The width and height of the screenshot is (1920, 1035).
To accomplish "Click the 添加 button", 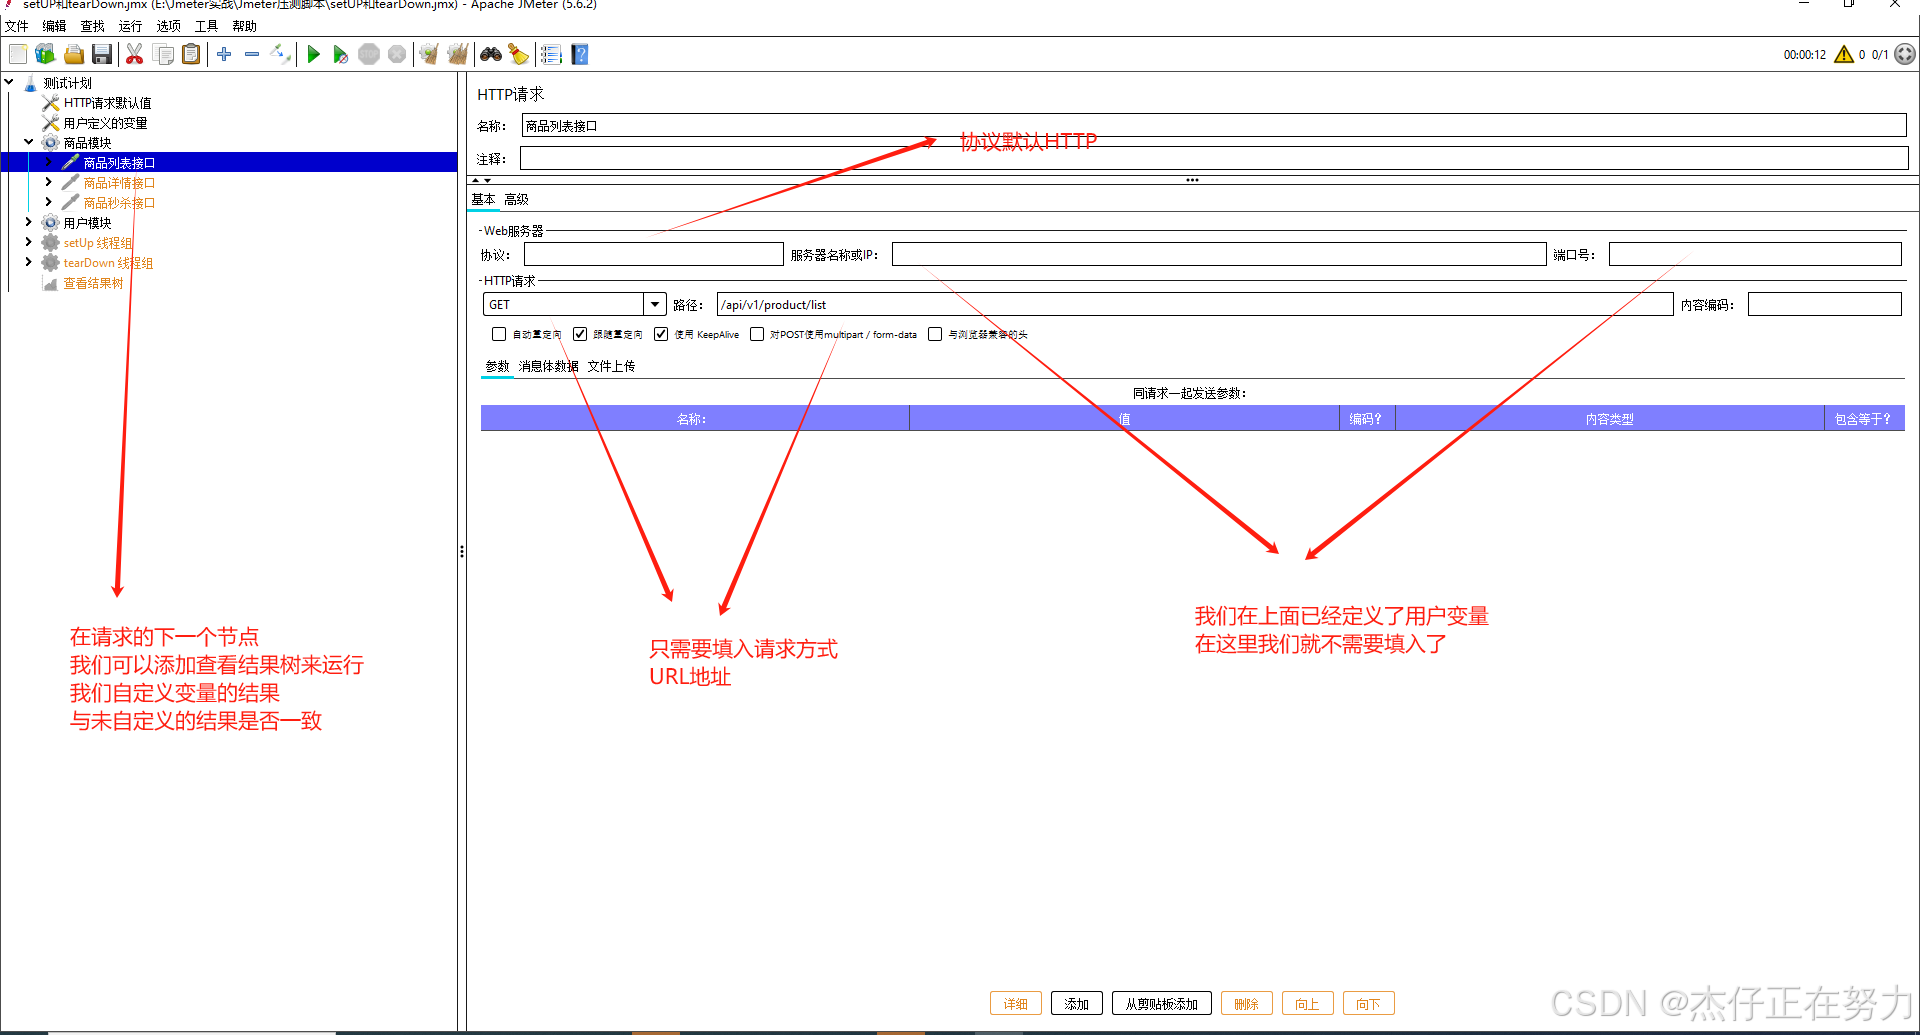I will click(1077, 1004).
